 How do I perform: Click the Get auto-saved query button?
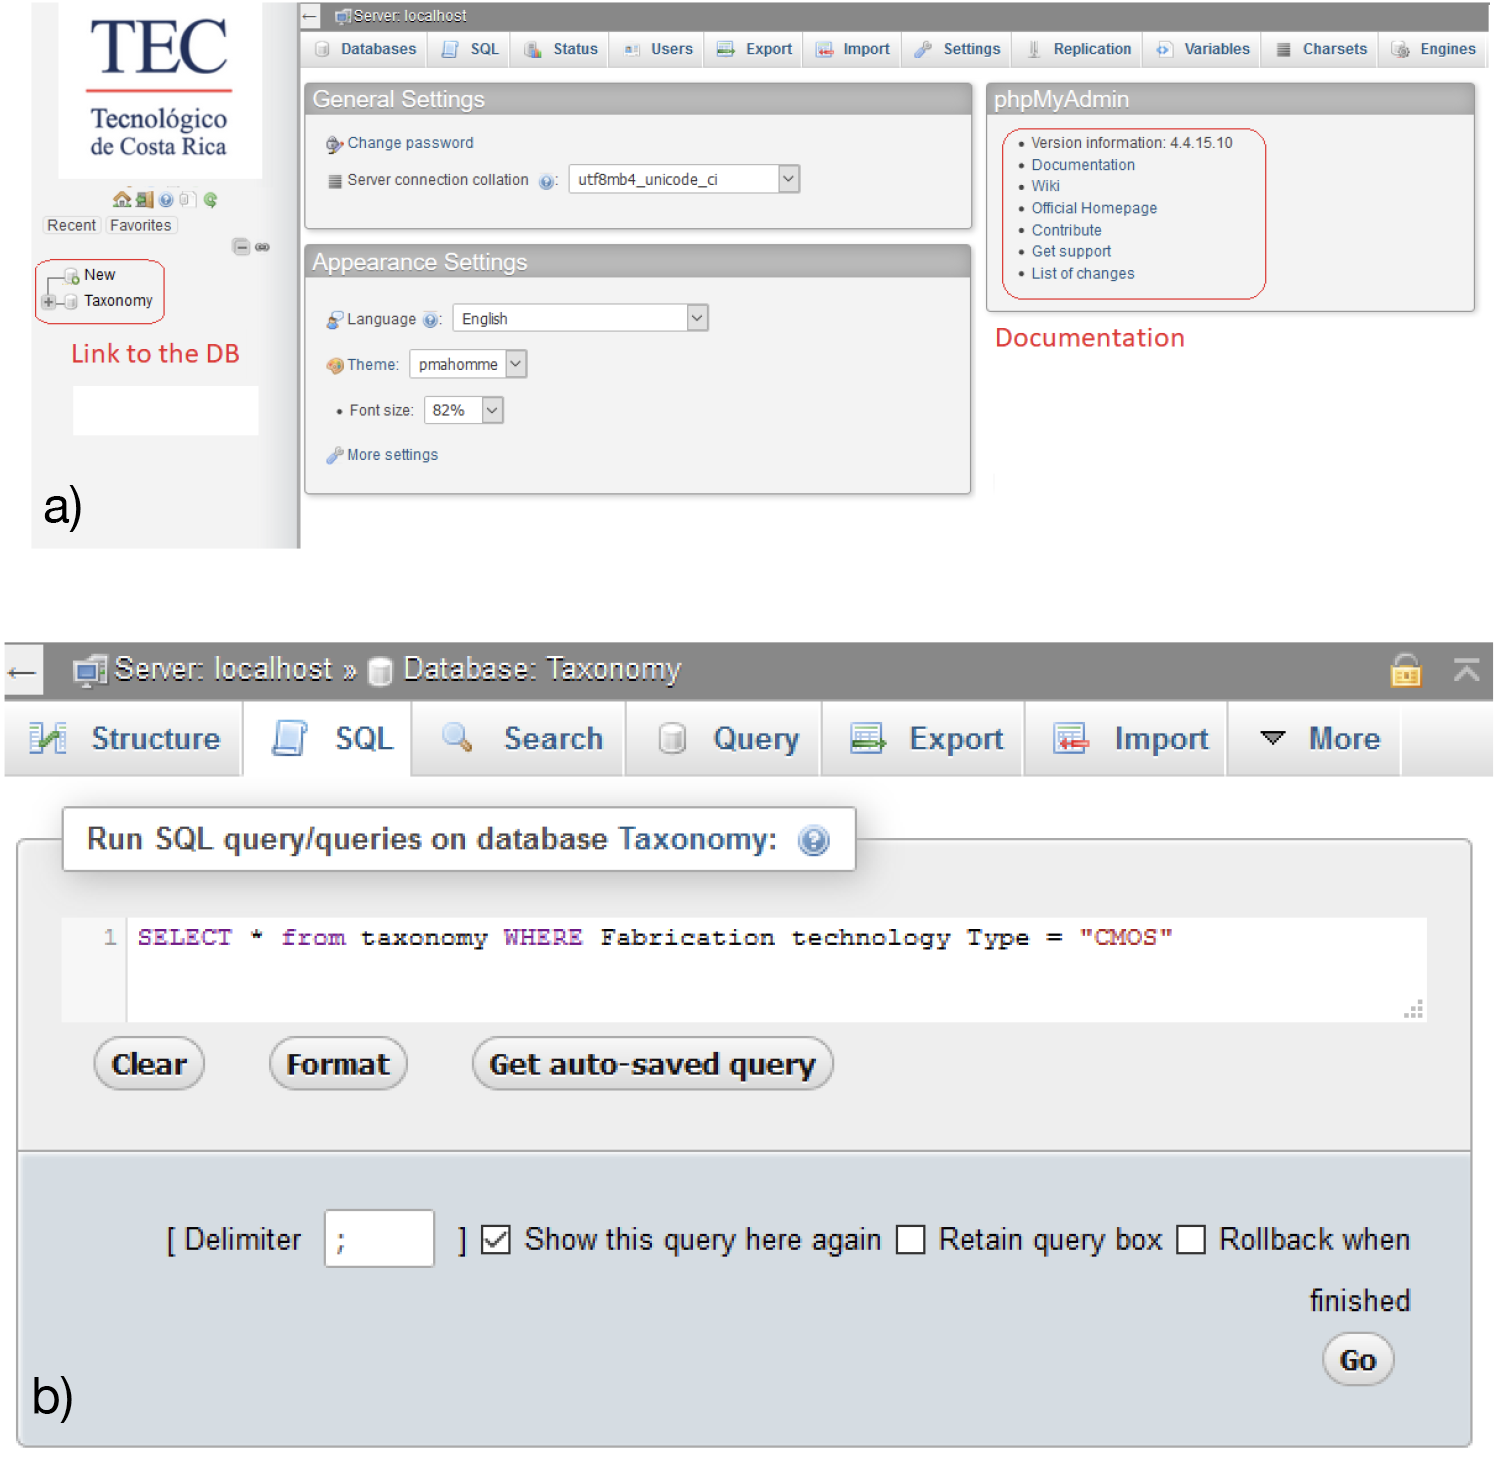pos(652,1064)
